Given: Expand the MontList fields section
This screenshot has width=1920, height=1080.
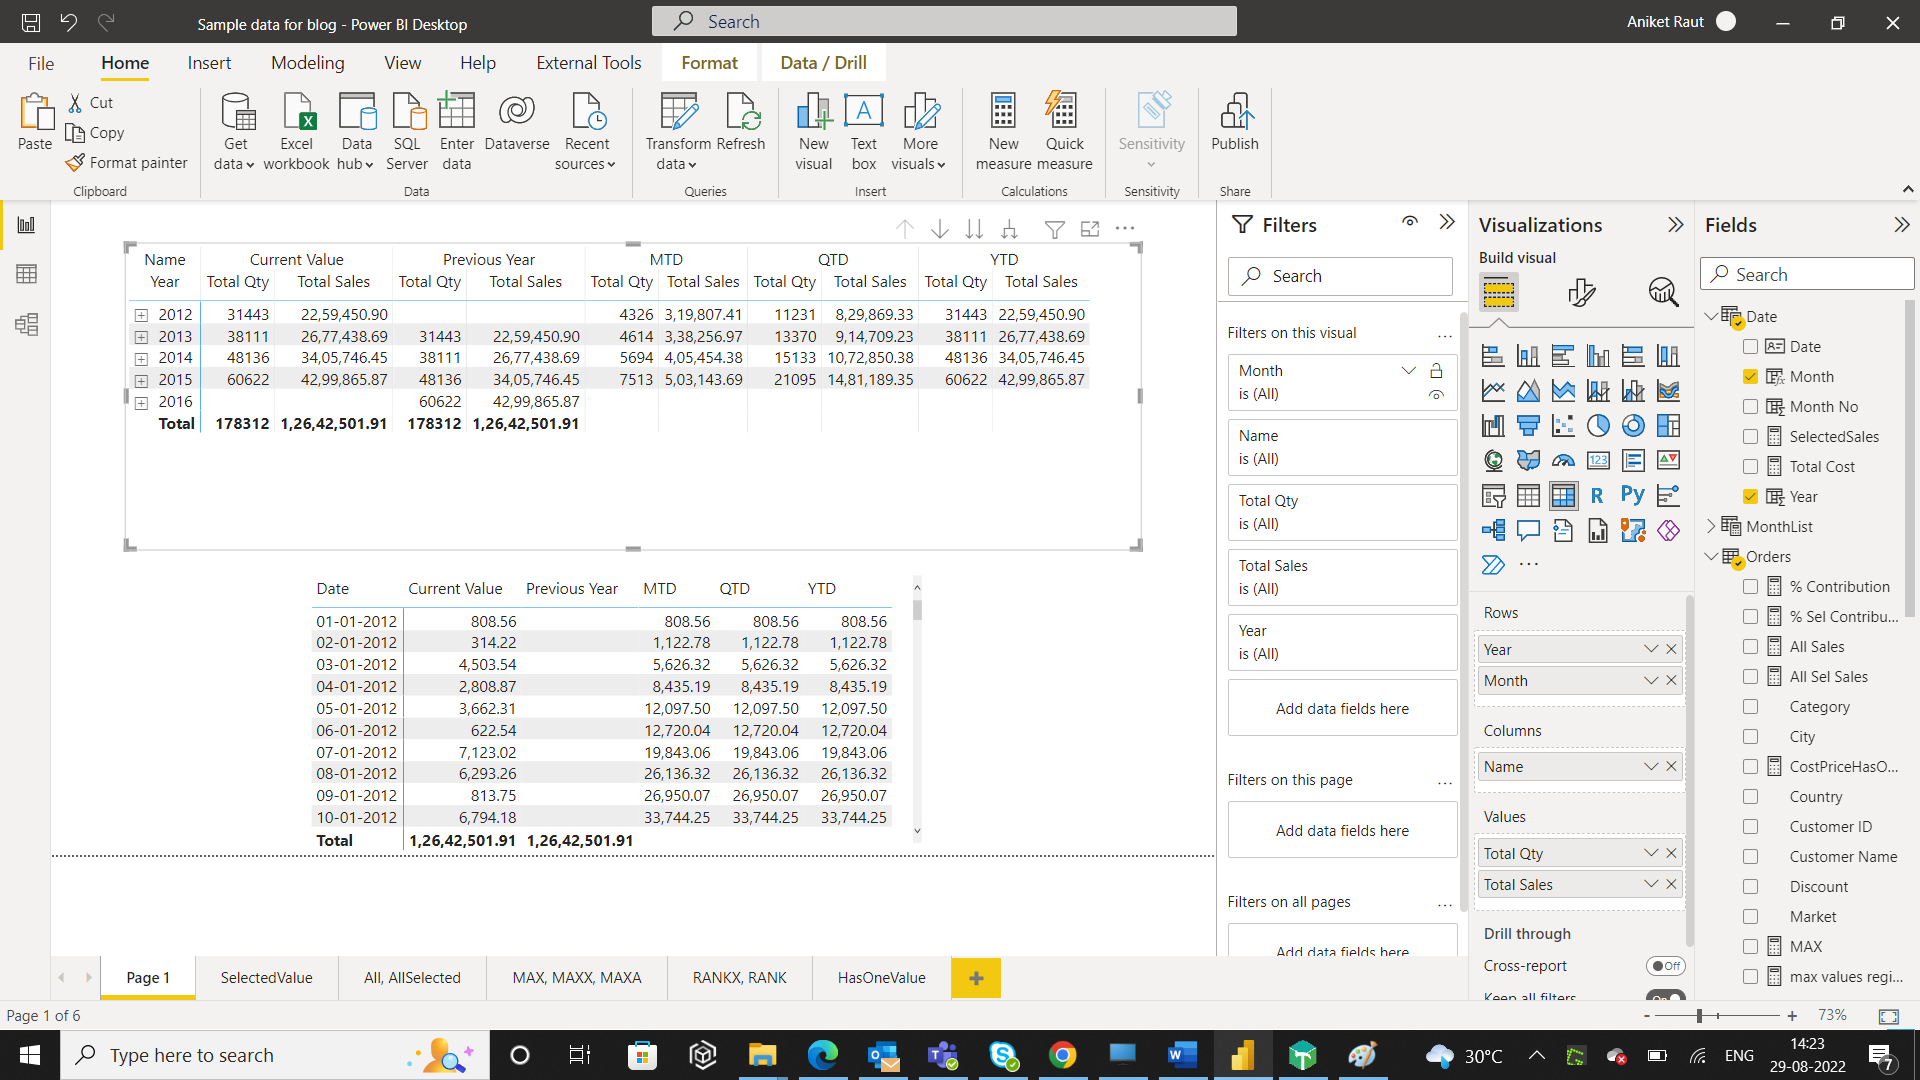Looking at the screenshot, I should (1710, 526).
